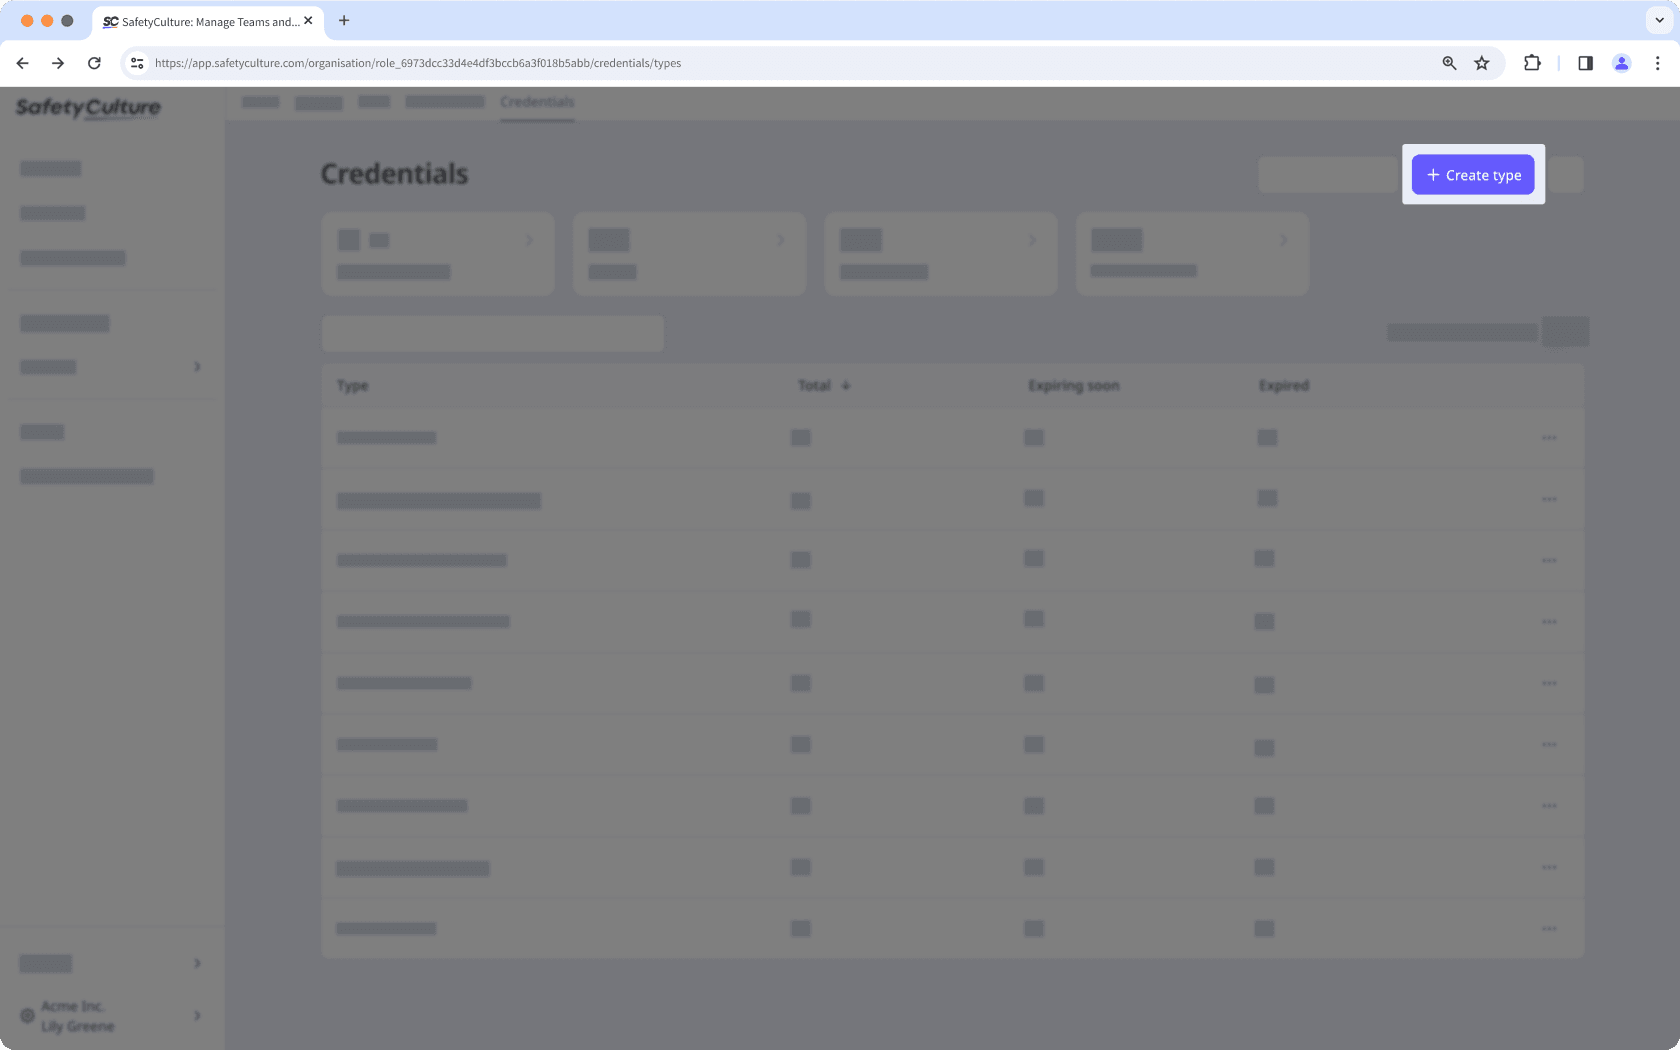The width and height of the screenshot is (1680, 1050).
Task: Switch to the Credentials tab
Action: coord(537,102)
